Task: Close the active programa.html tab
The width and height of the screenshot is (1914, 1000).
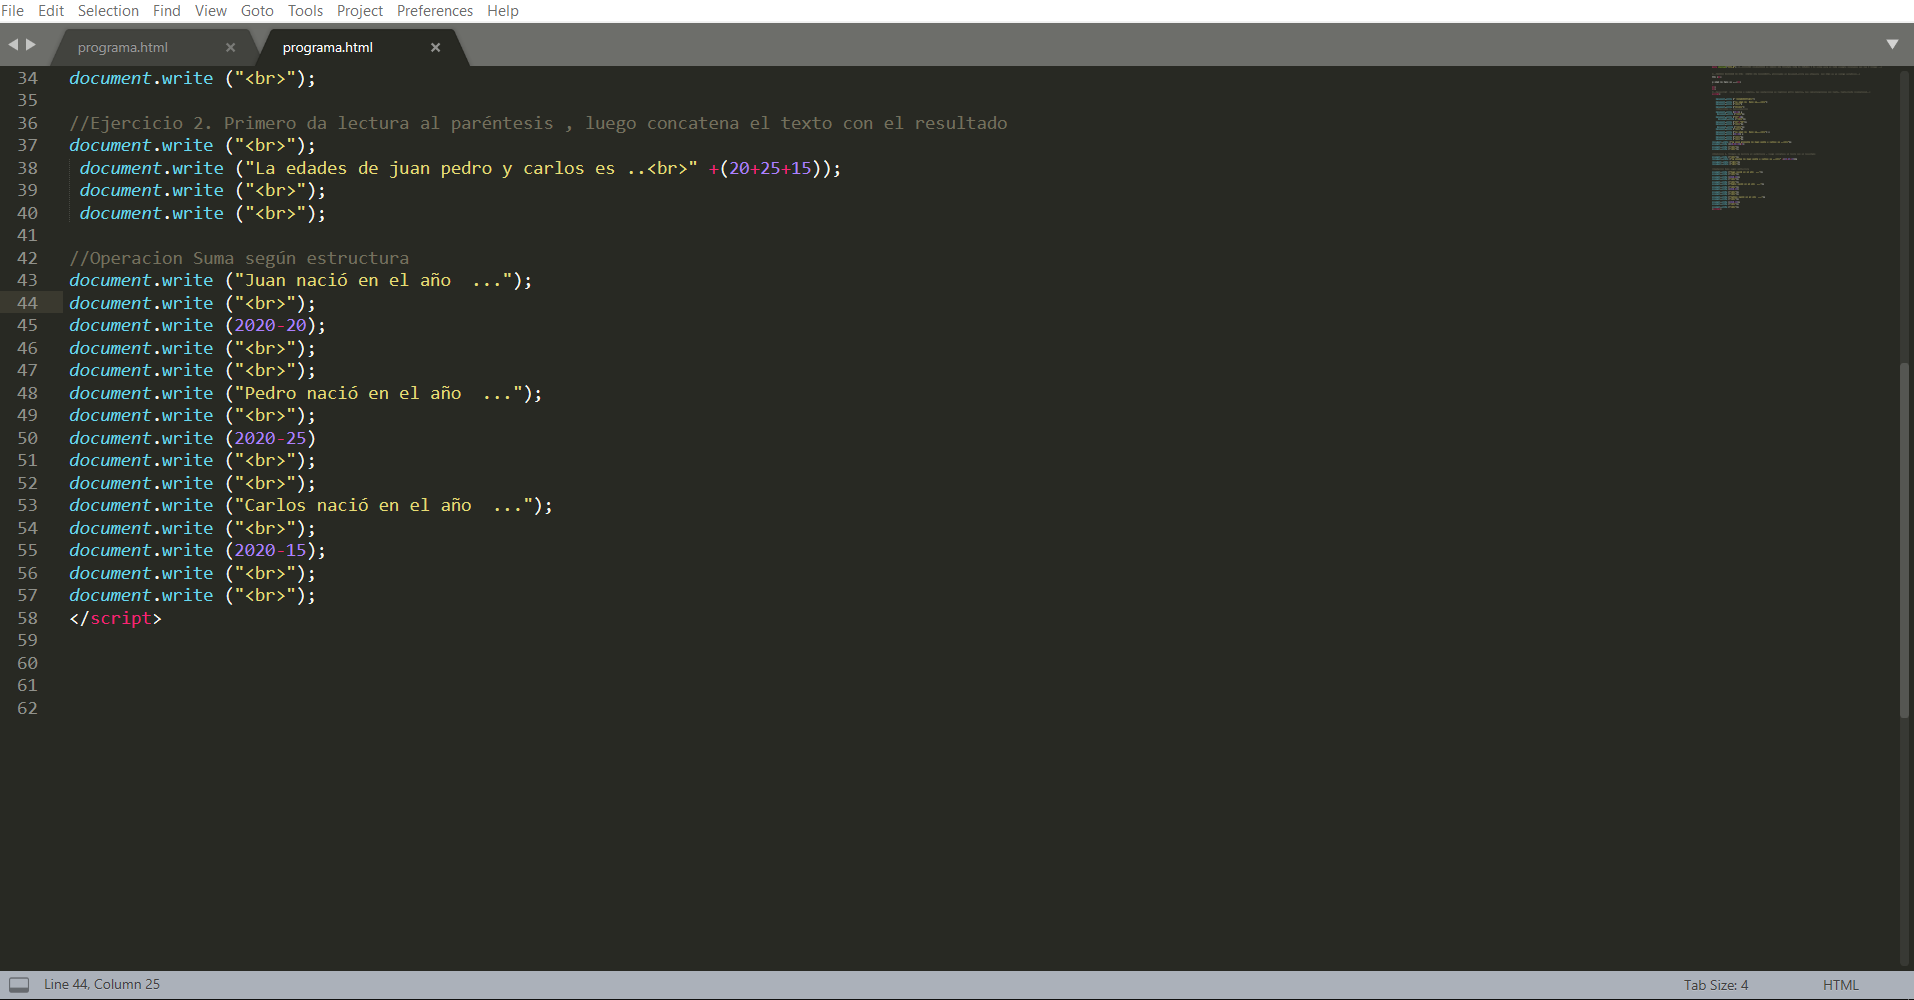Action: click(436, 47)
